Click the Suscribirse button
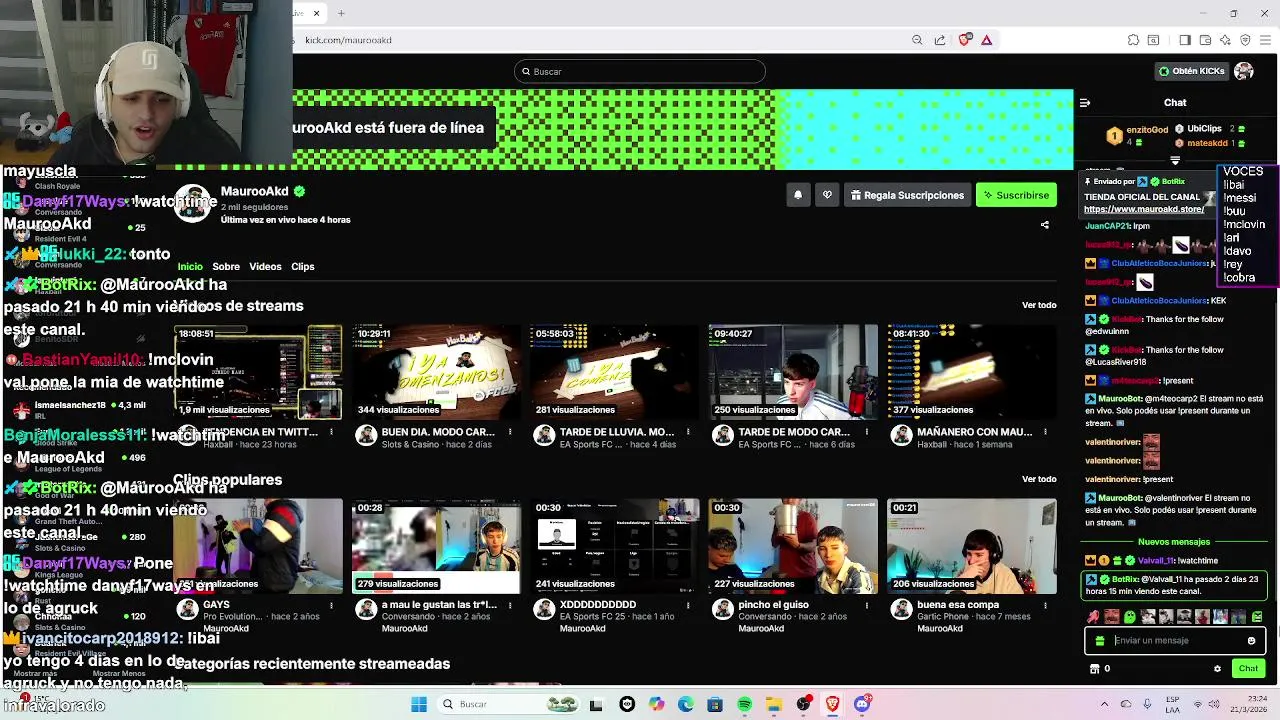This screenshot has width=1280, height=720. click(x=1016, y=195)
